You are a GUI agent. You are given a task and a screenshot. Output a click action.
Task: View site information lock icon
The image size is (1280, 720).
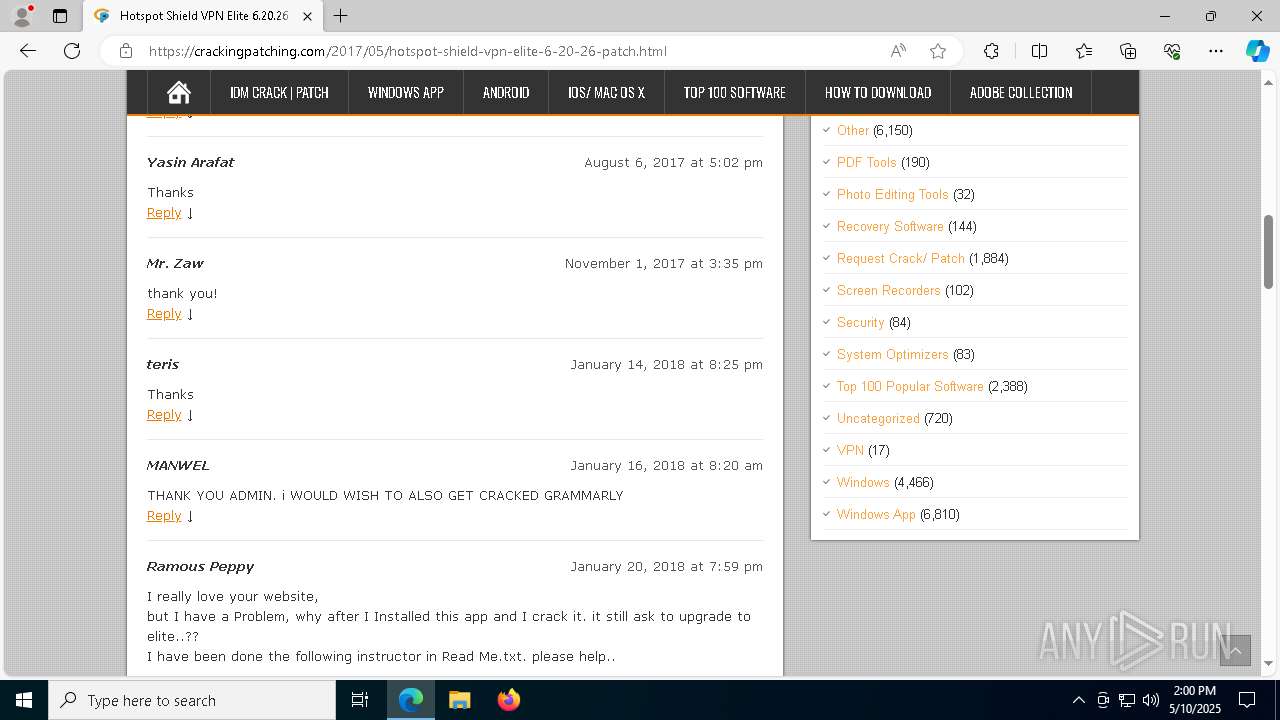click(126, 51)
